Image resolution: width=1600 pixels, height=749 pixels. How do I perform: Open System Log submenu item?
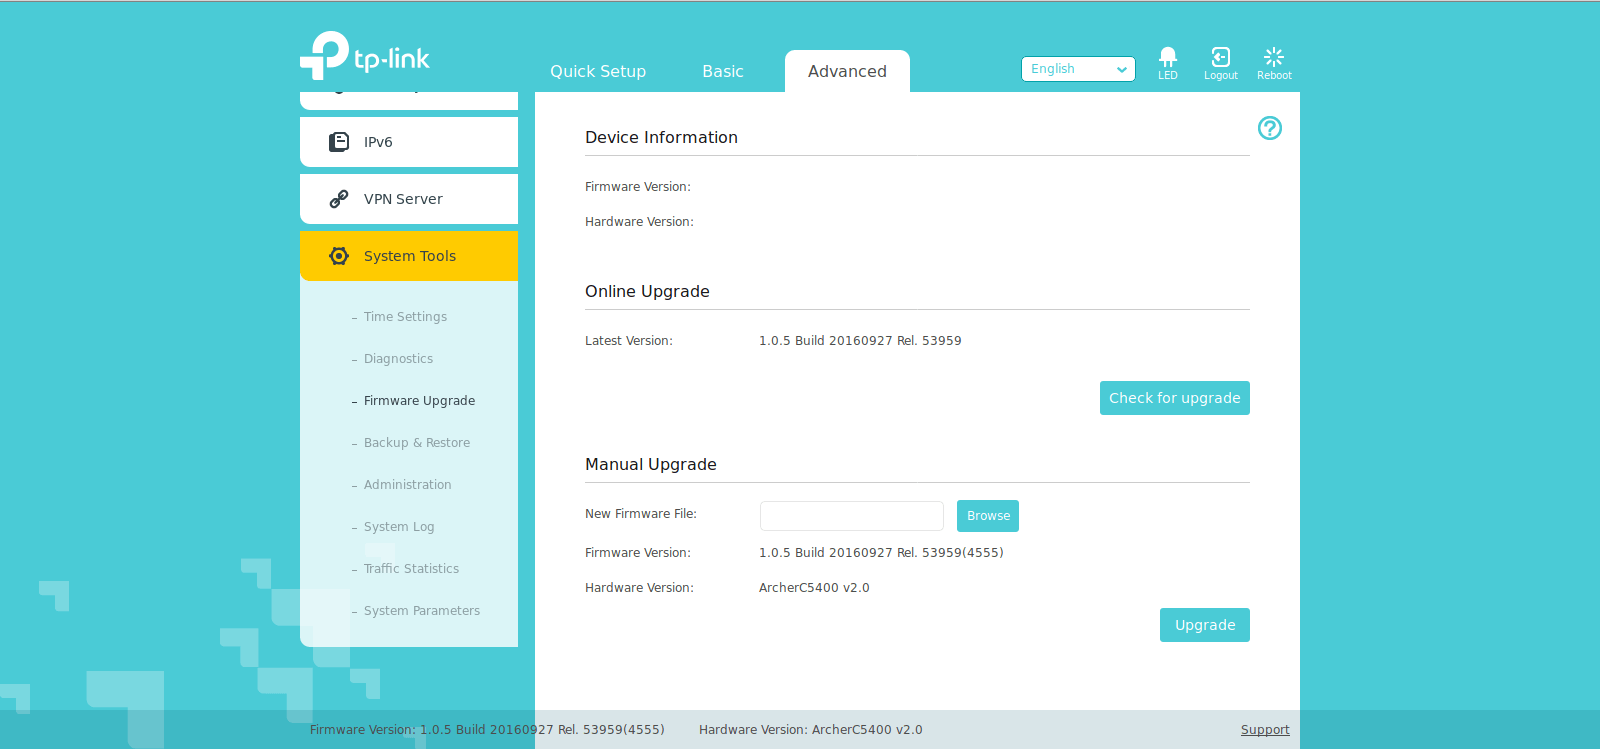point(399,527)
